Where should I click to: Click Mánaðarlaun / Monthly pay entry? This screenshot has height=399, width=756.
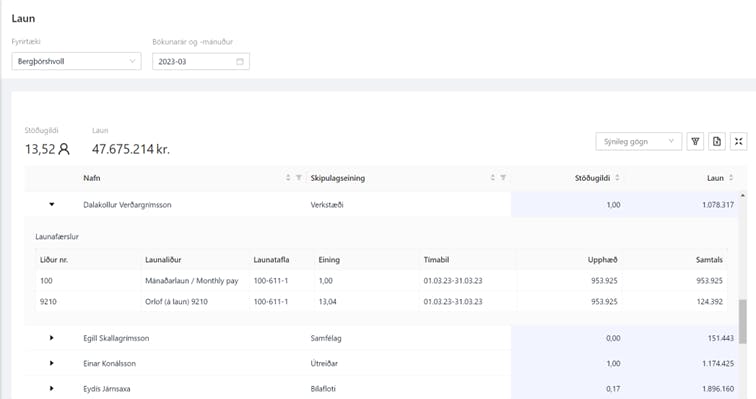point(192,280)
